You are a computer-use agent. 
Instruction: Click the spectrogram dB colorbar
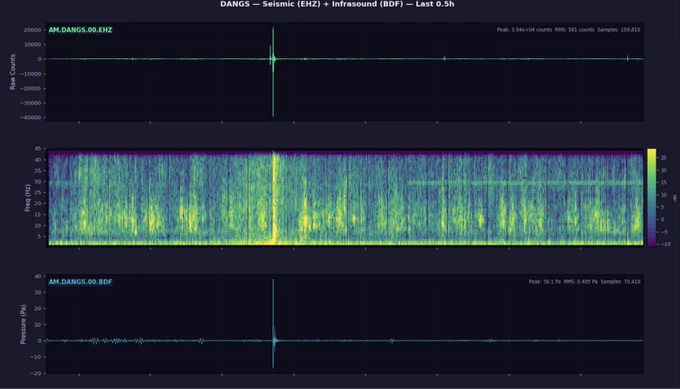tap(651, 198)
